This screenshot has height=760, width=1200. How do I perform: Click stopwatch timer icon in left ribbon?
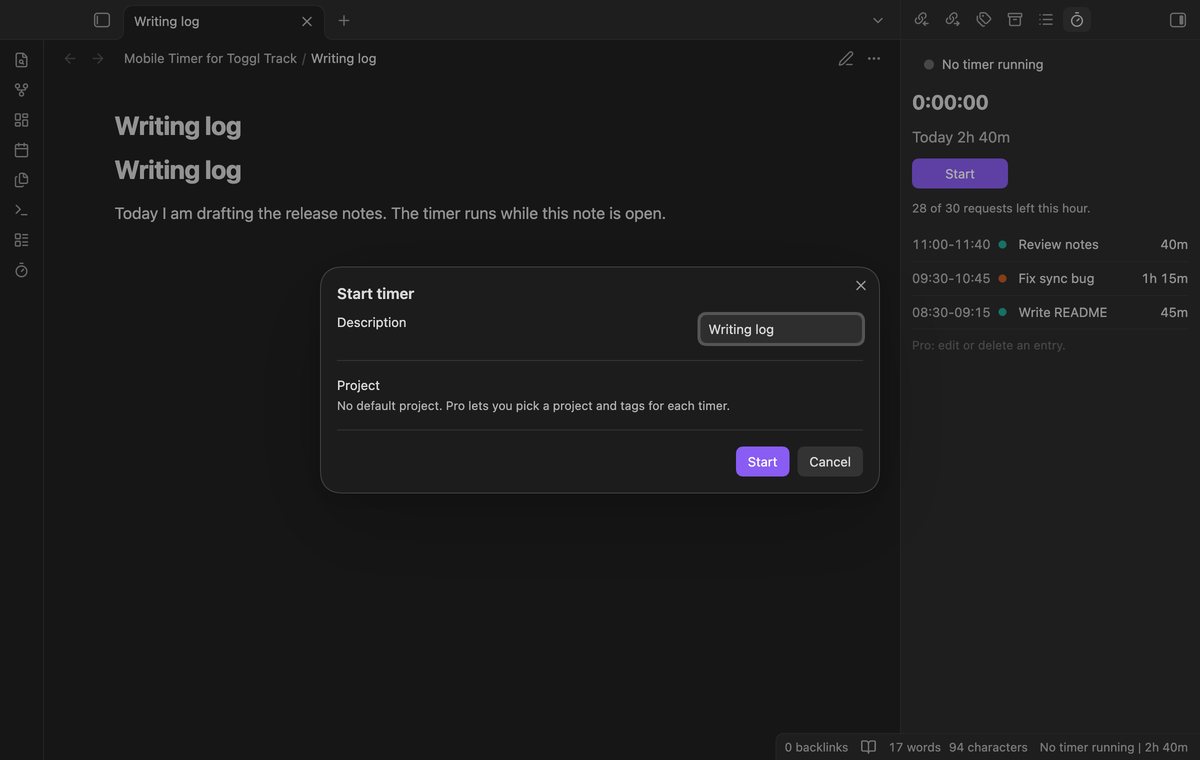[21, 270]
